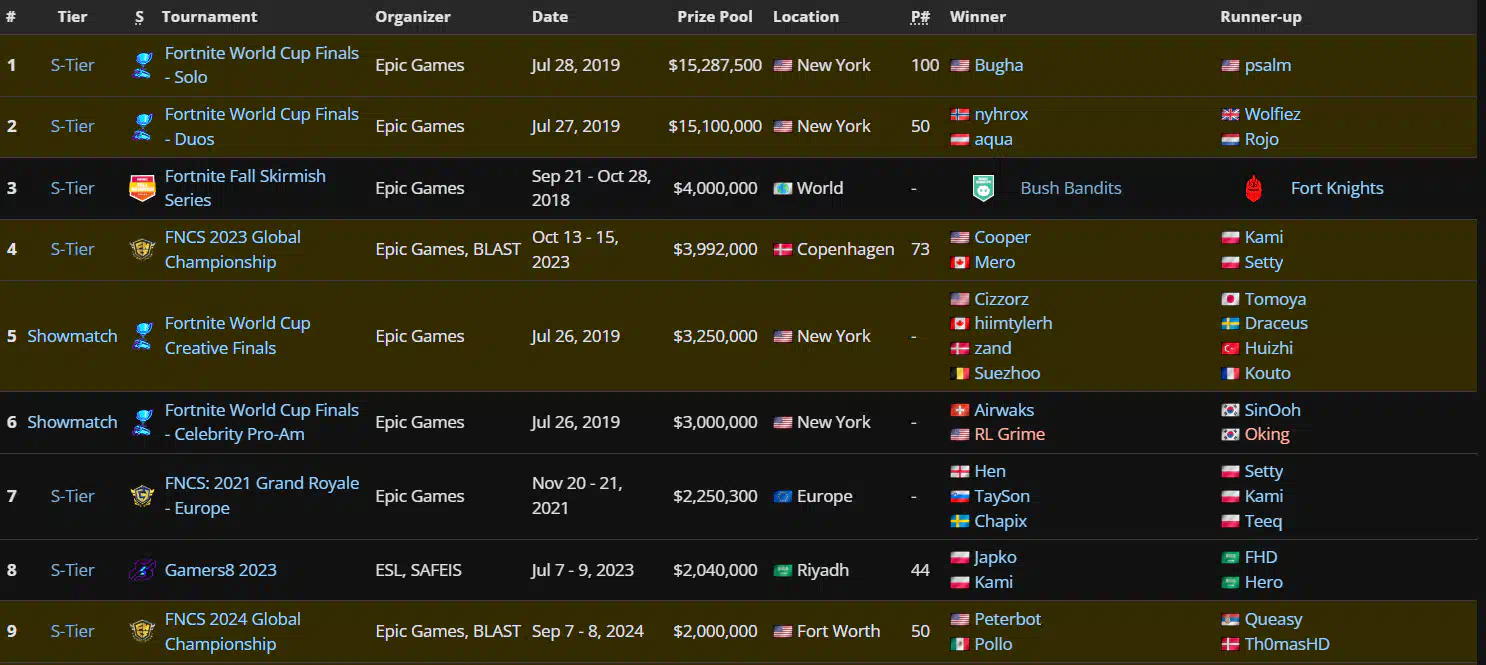Click the FNCS 2024 Global Championship badge icon
The height and width of the screenshot is (665, 1486).
(x=142, y=631)
